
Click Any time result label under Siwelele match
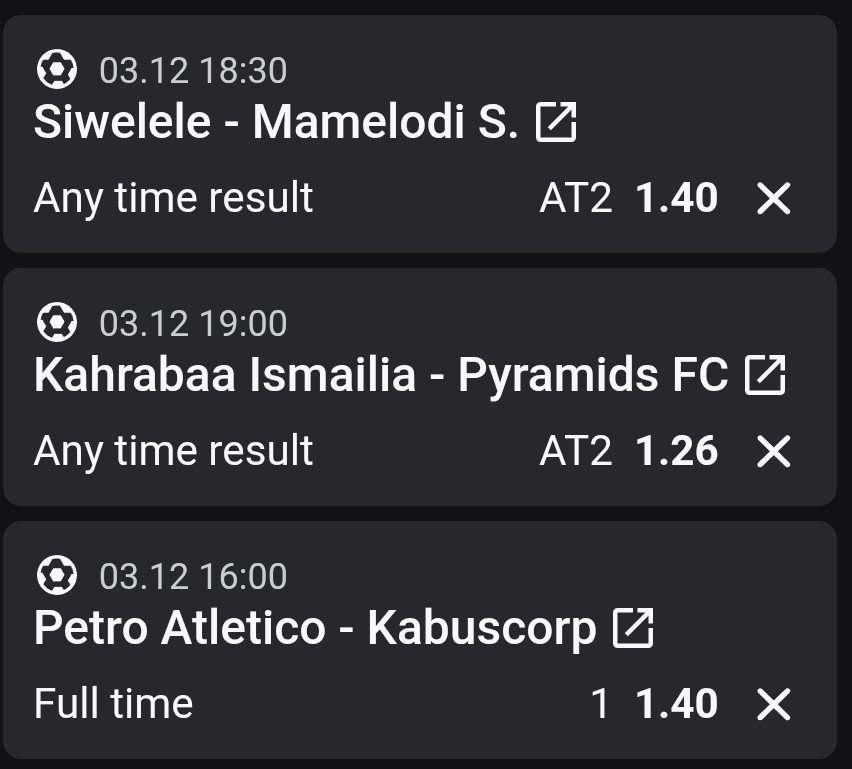(x=173, y=198)
